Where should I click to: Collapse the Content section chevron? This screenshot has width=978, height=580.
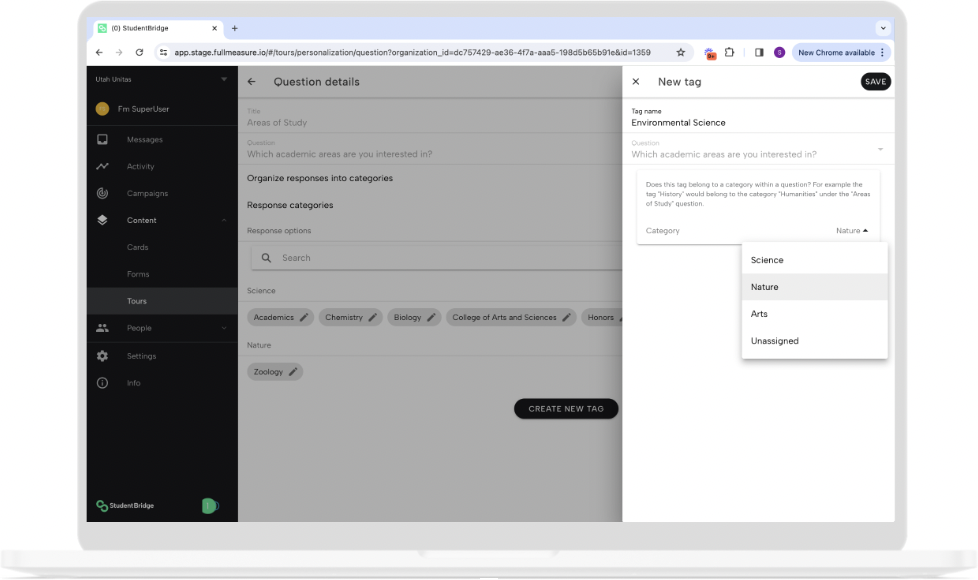click(224, 220)
